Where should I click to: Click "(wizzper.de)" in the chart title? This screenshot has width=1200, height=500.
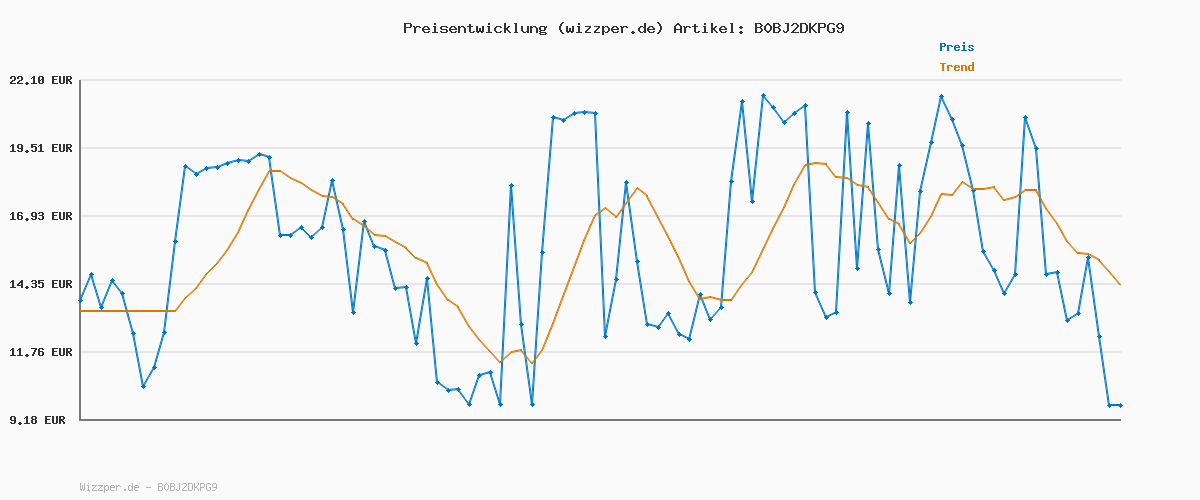point(608,28)
